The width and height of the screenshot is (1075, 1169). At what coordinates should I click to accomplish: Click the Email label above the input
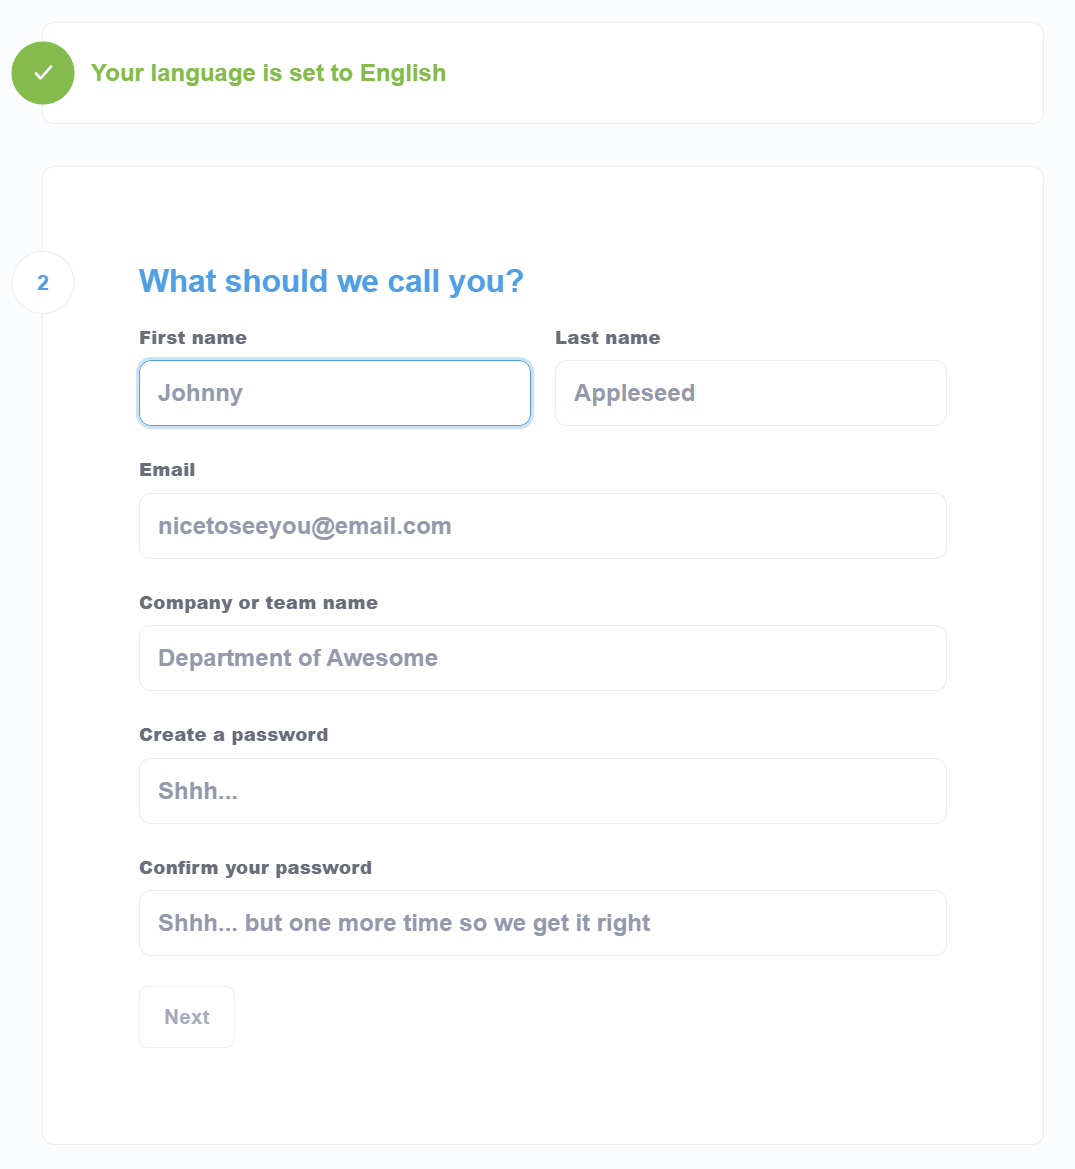tap(167, 470)
